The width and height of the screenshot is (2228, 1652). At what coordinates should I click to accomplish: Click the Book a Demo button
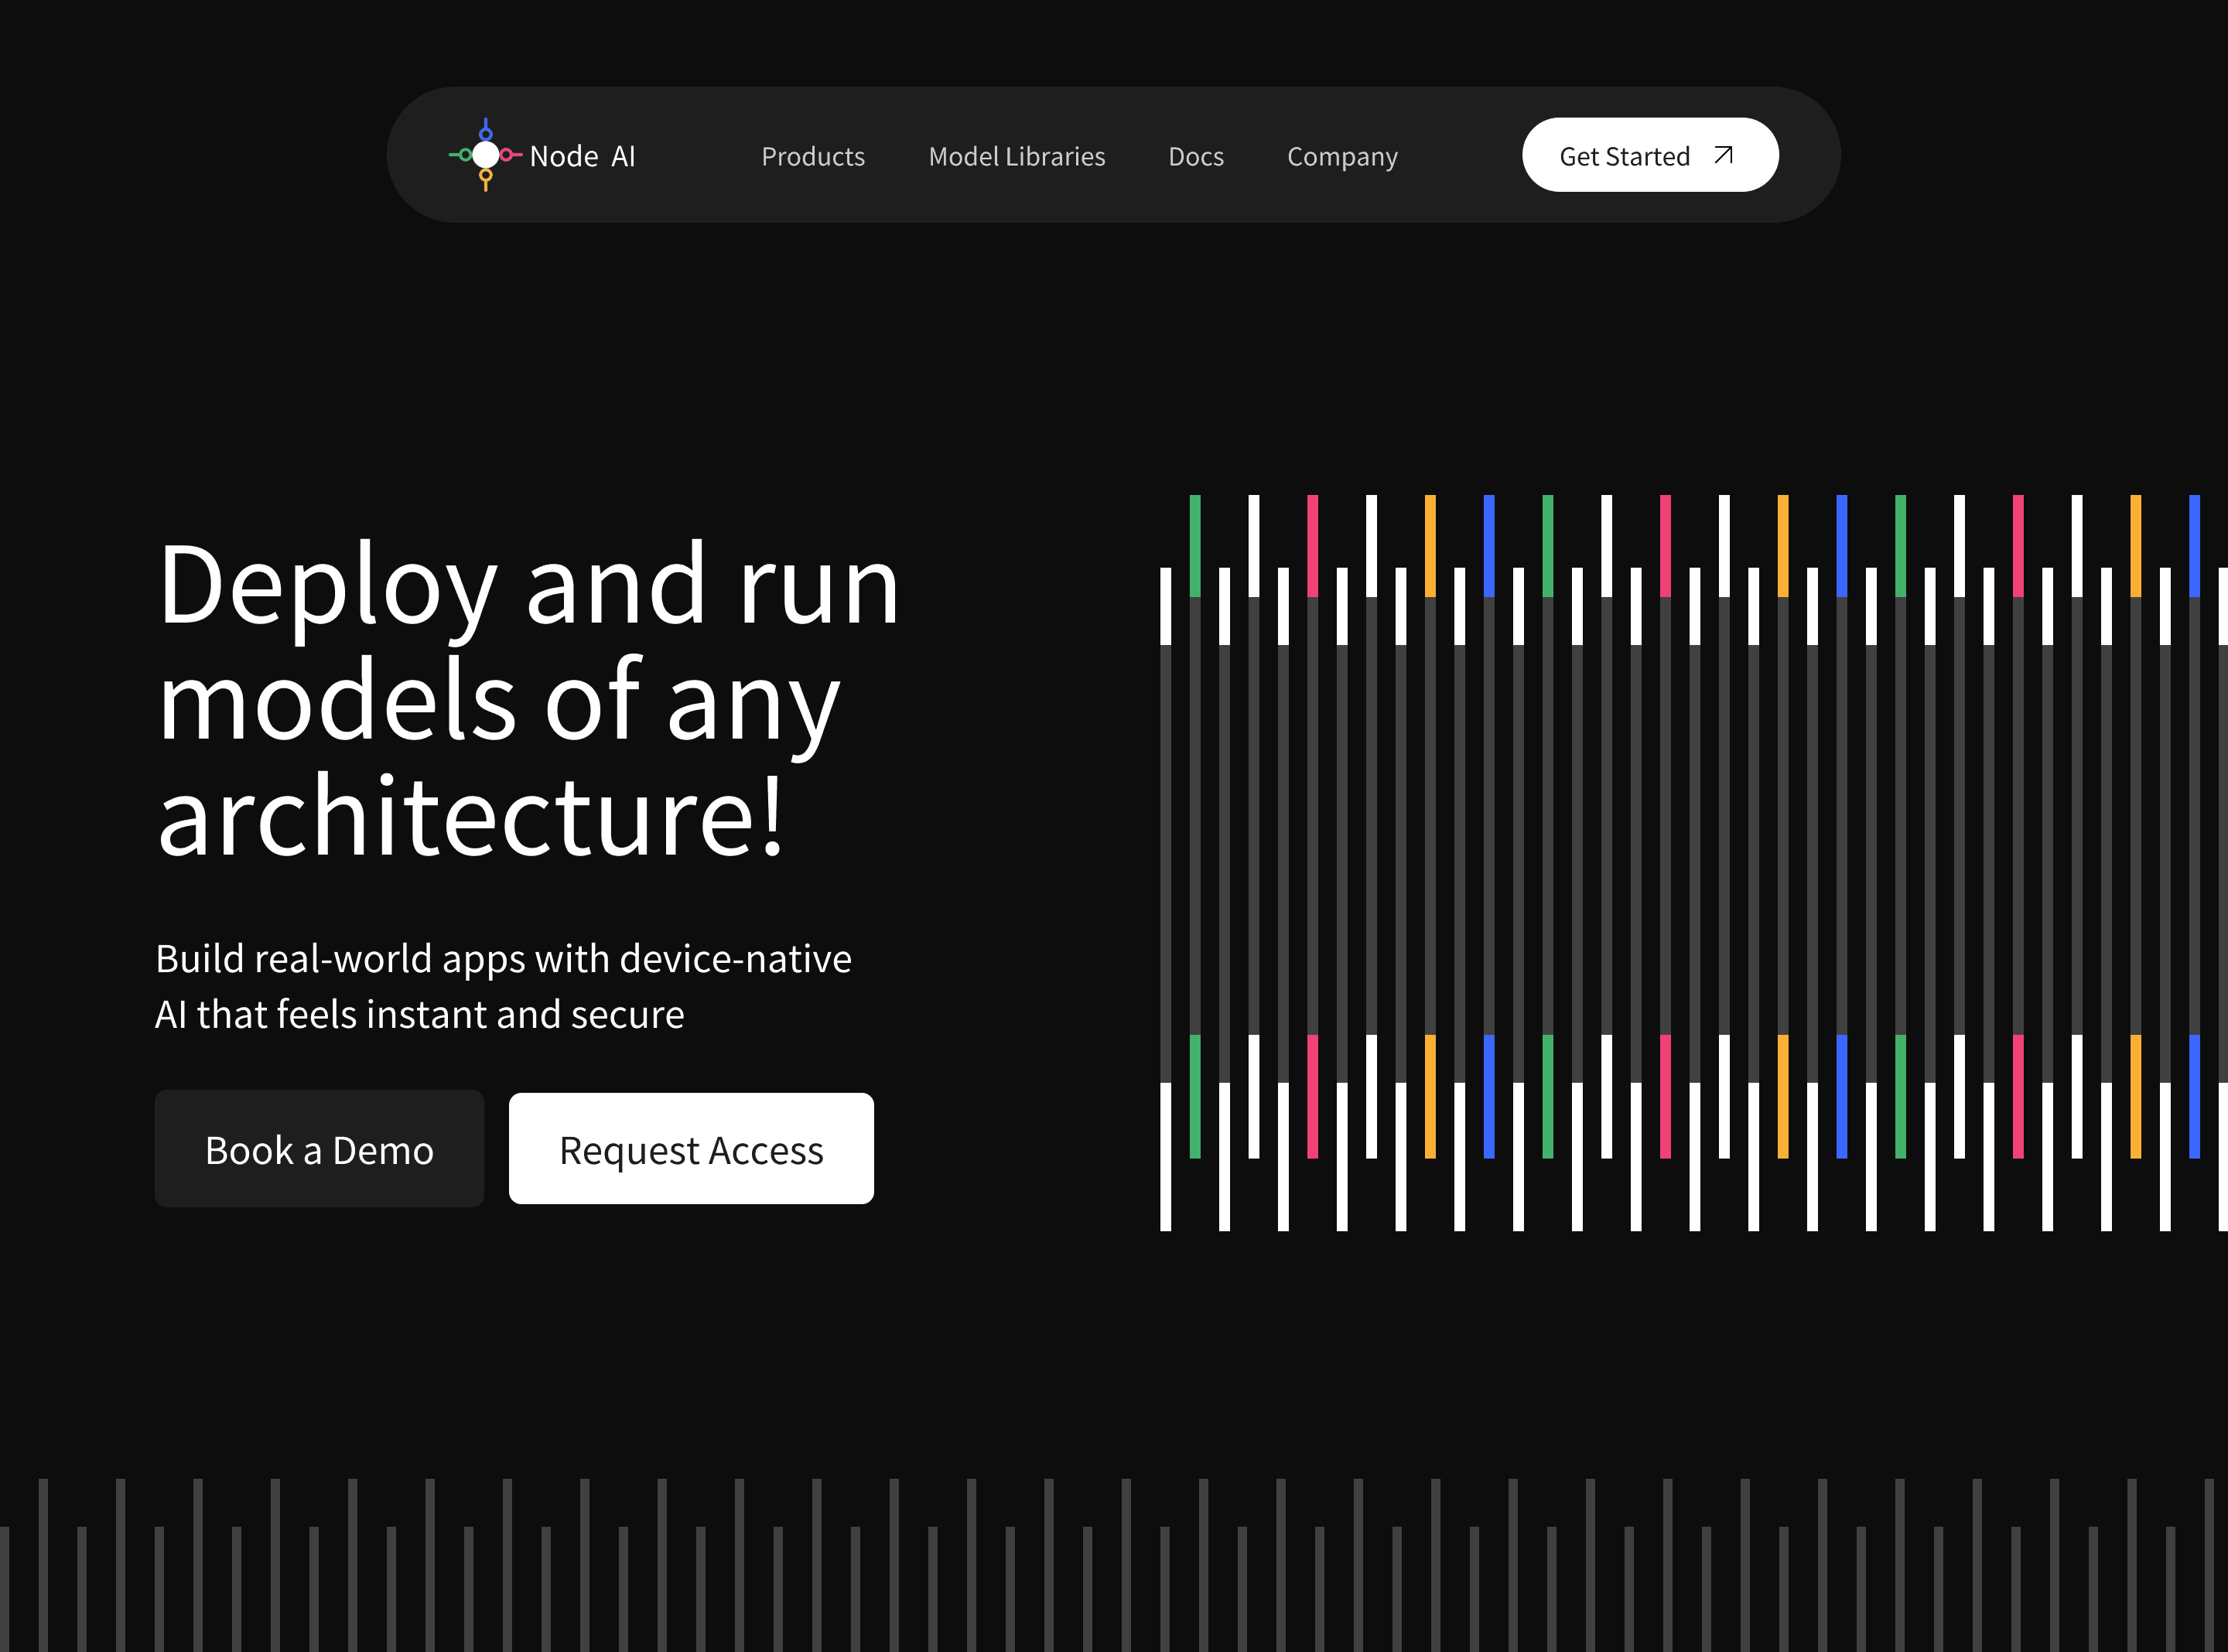point(319,1149)
